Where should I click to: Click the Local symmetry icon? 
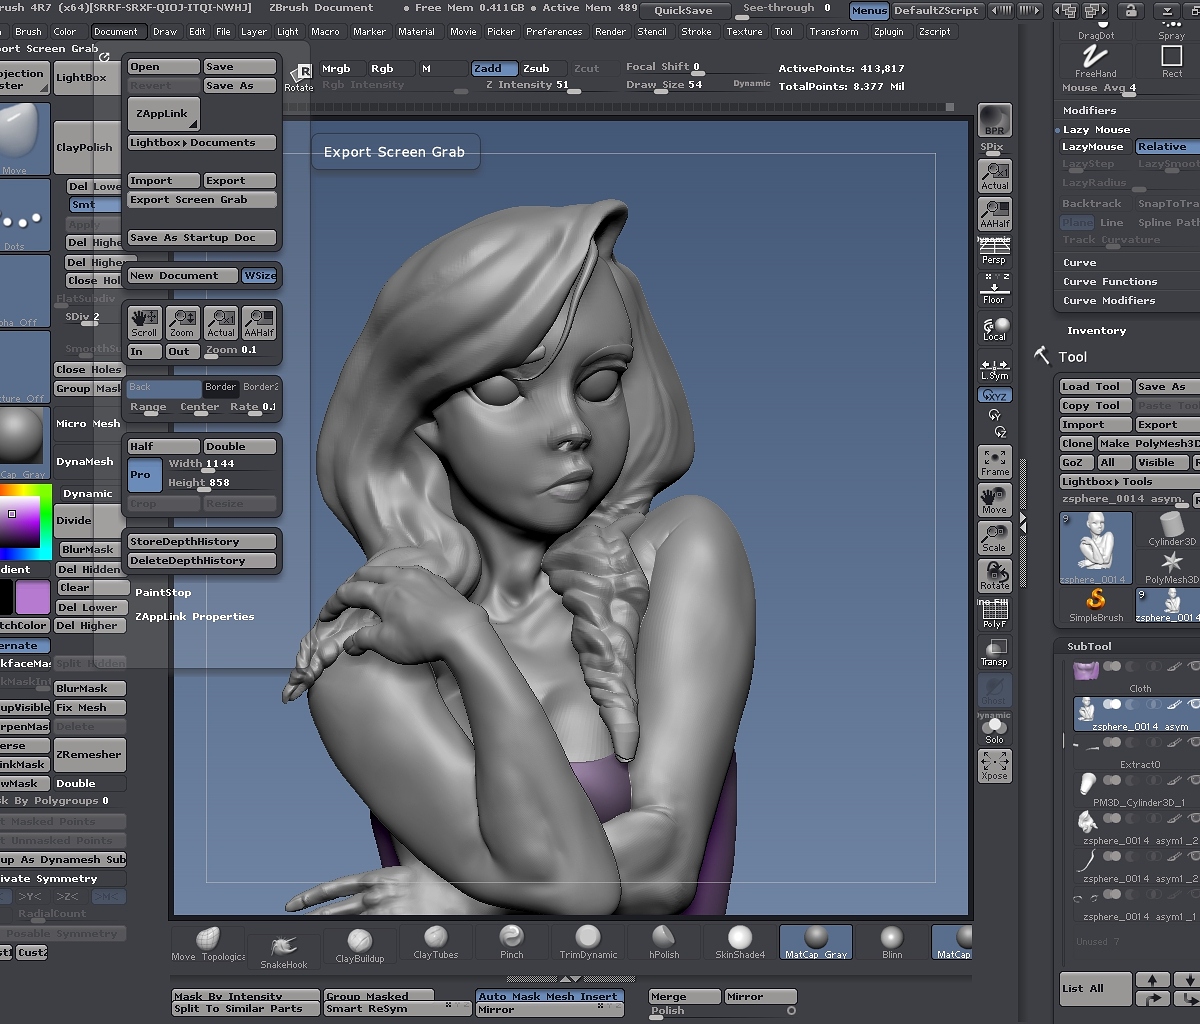[x=994, y=330]
